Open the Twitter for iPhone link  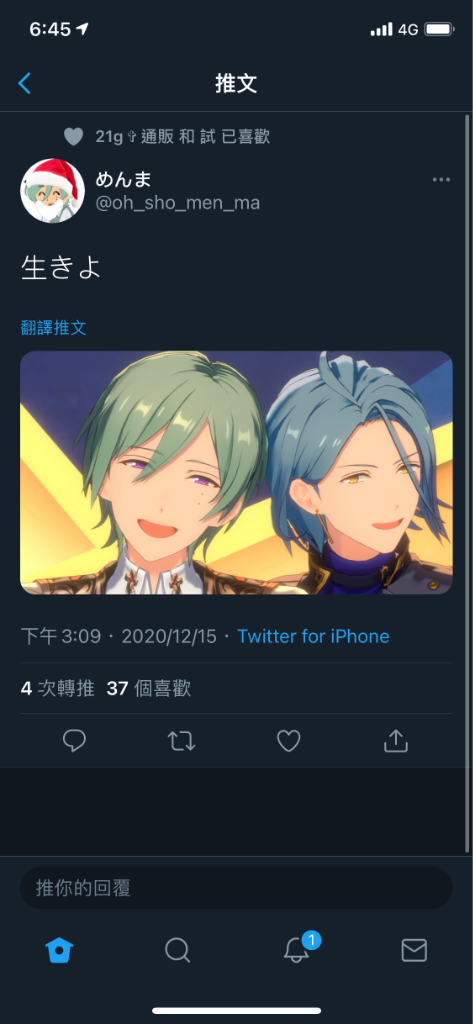tap(314, 636)
